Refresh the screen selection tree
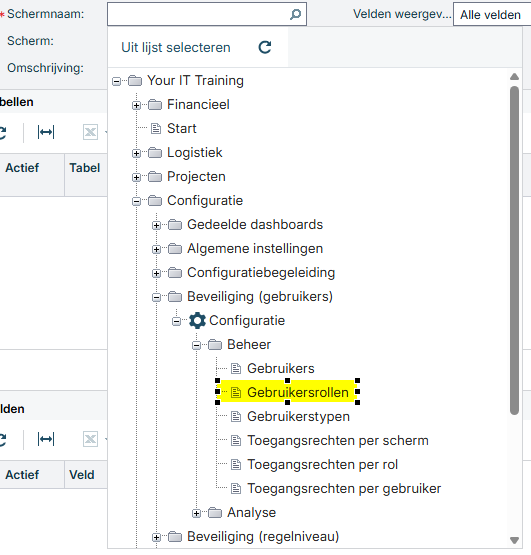 pyautogui.click(x=265, y=47)
